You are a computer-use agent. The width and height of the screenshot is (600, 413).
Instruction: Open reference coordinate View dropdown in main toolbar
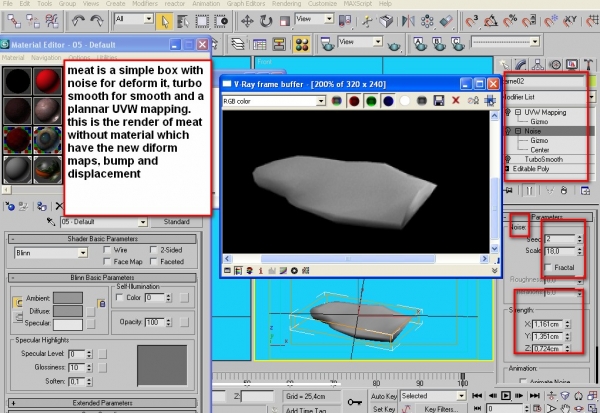(x=329, y=18)
